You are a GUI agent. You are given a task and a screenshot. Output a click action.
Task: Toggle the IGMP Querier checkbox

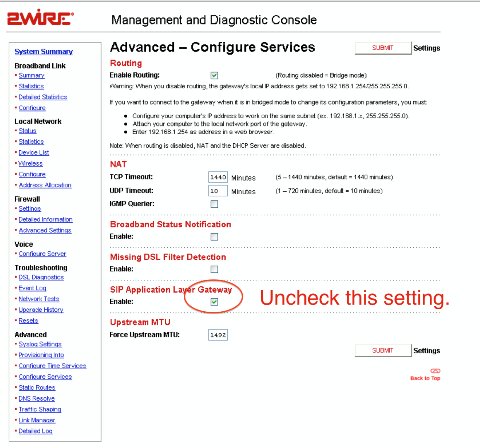tap(214, 204)
